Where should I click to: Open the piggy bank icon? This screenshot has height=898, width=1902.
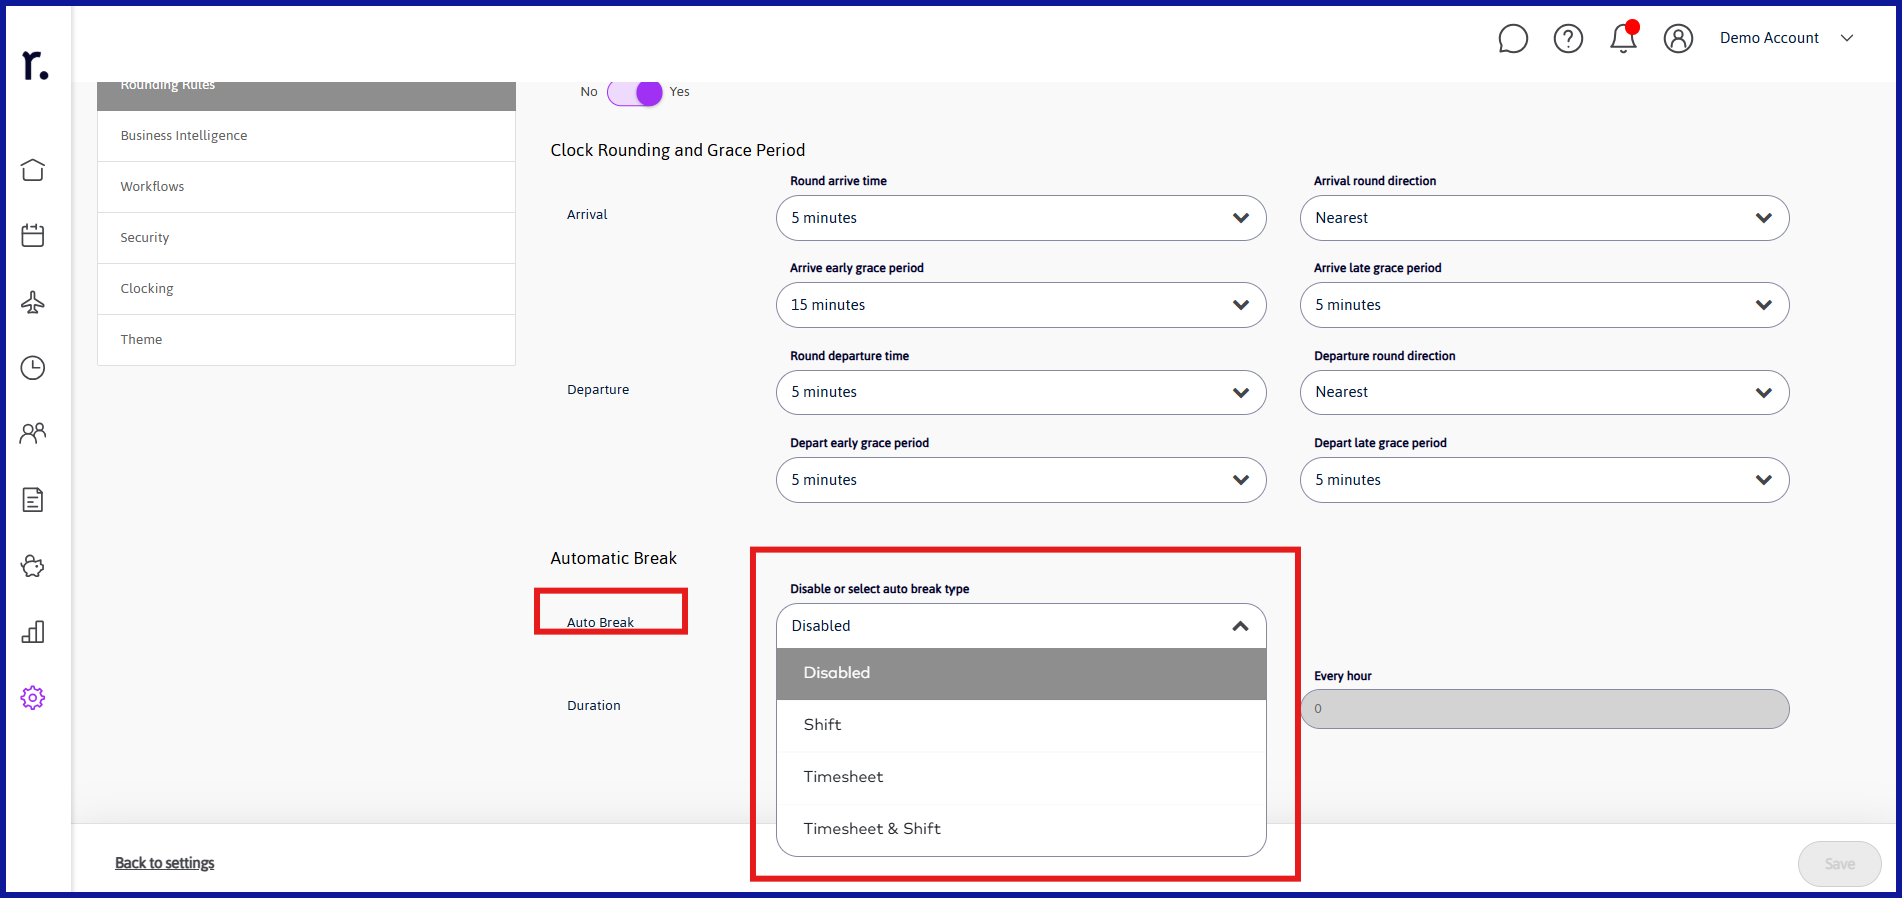(33, 566)
